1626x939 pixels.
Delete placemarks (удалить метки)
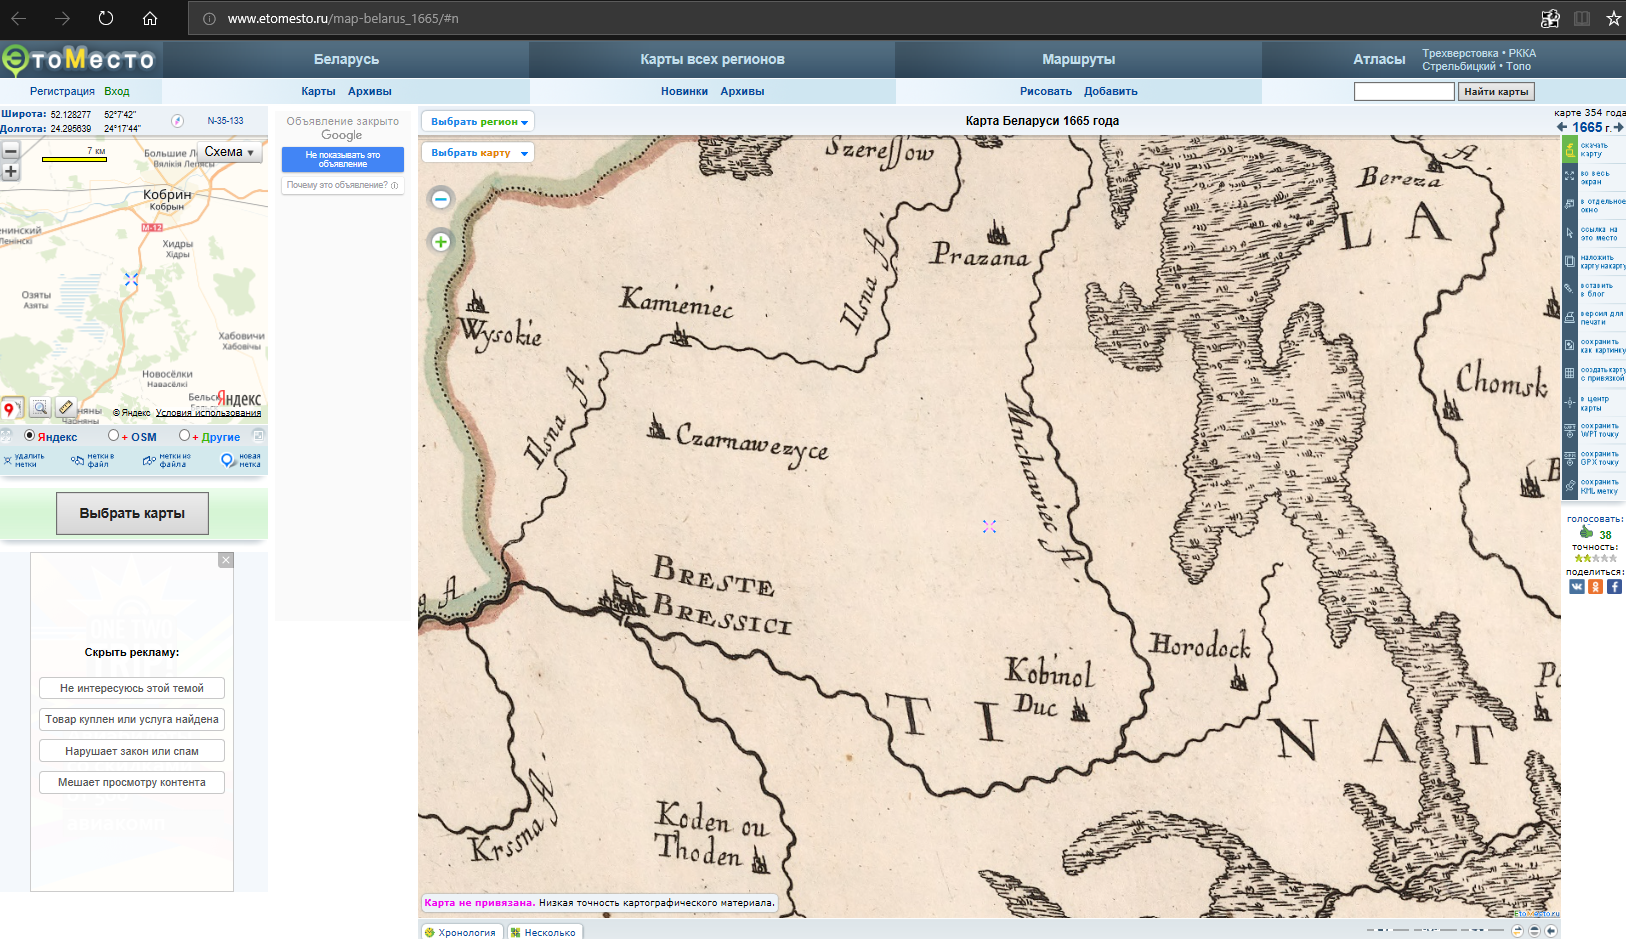click(24, 460)
